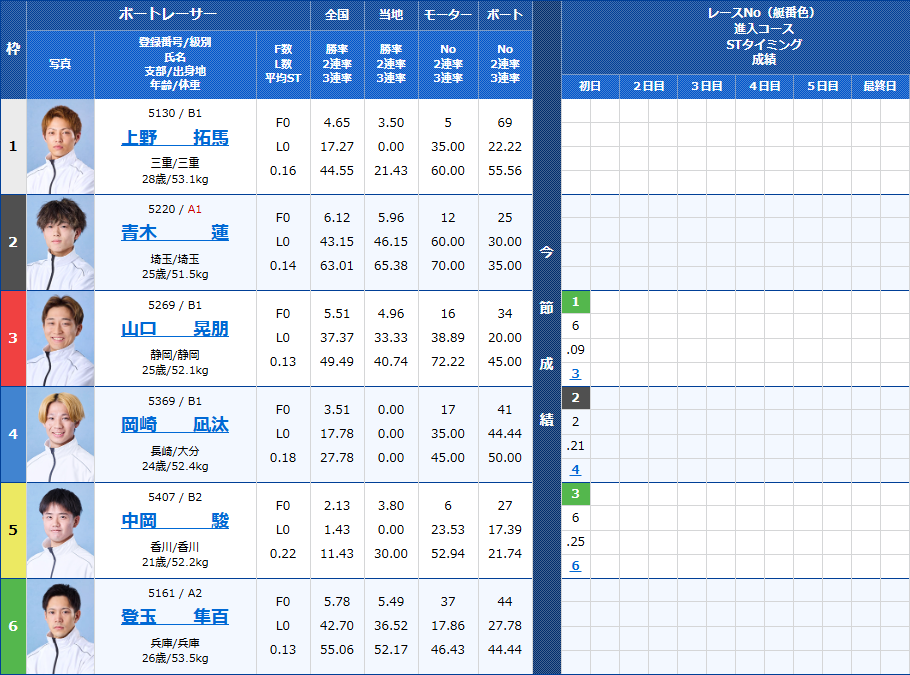Click branch text 長崎/大分
Viewport: 910px width, 675px height.
coord(175,450)
